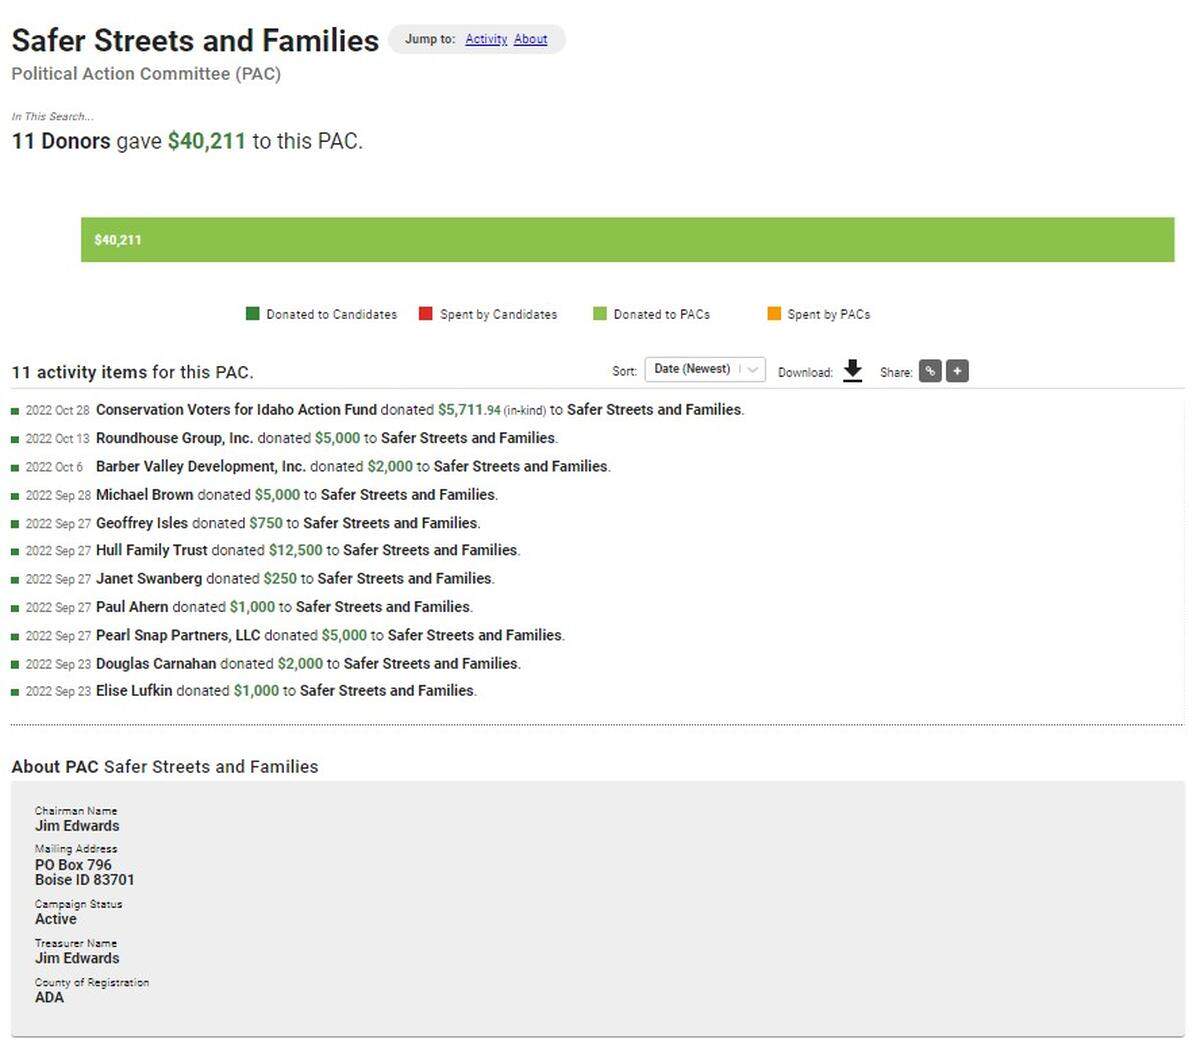Click the 2022 Sep 28 date
Viewport: 1200px width, 1047px height.
point(57,495)
